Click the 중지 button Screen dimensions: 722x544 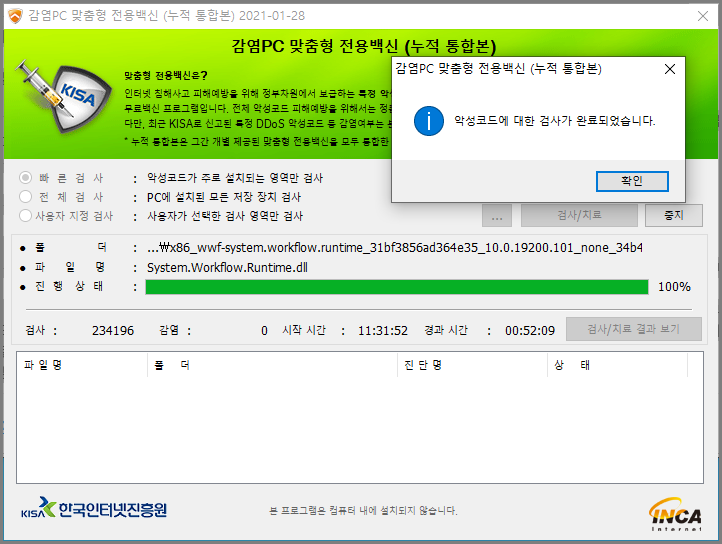(674, 215)
